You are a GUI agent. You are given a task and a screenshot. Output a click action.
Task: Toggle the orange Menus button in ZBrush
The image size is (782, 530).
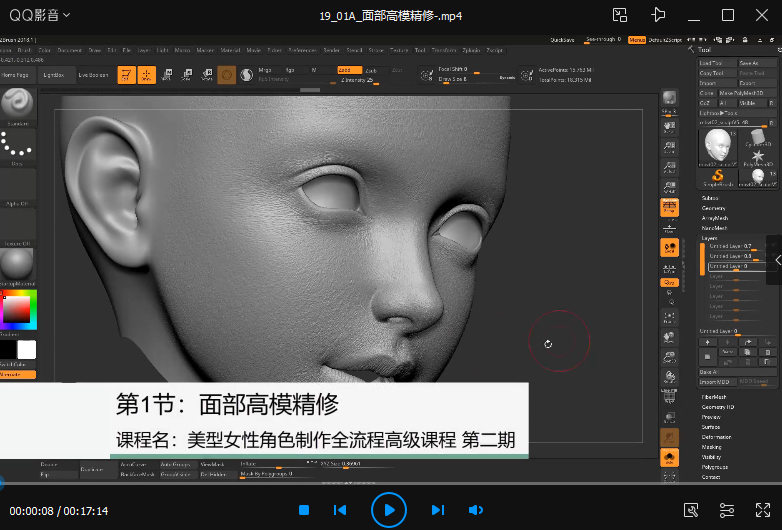[x=636, y=41]
